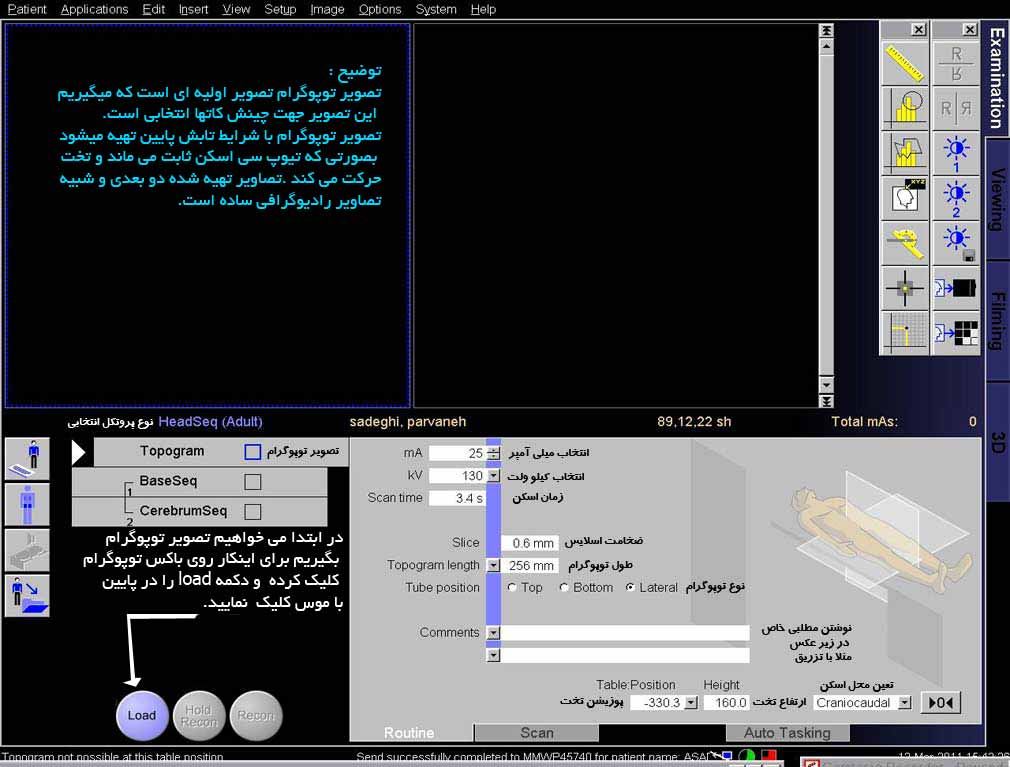Tick the Topogram checkbox
This screenshot has height=767, width=1010.
[252, 451]
